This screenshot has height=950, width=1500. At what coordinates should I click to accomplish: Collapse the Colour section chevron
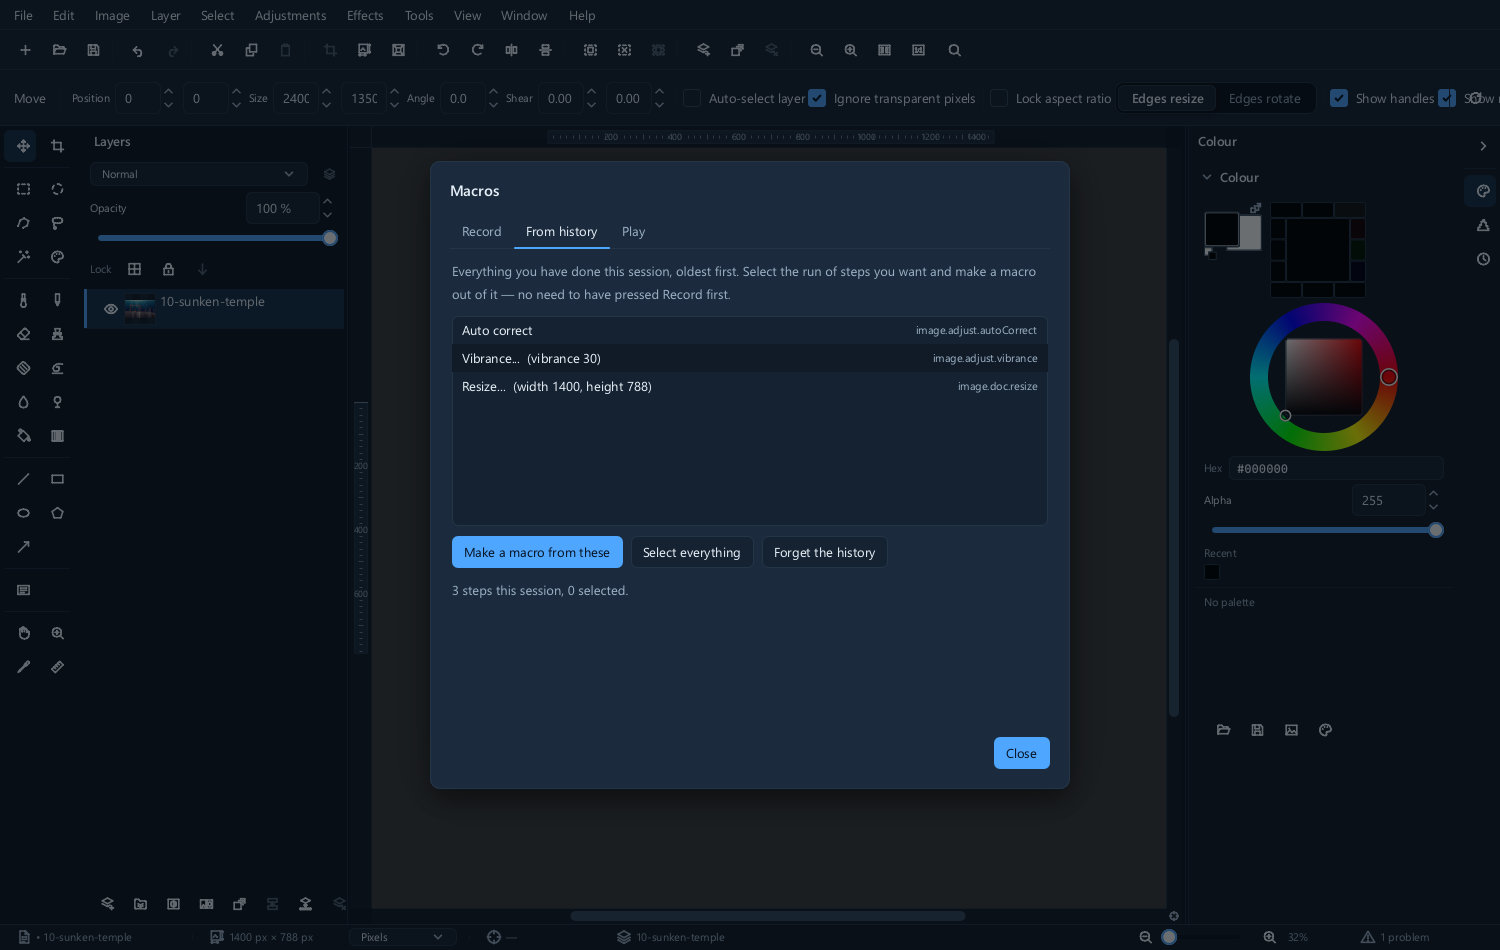pos(1207,177)
